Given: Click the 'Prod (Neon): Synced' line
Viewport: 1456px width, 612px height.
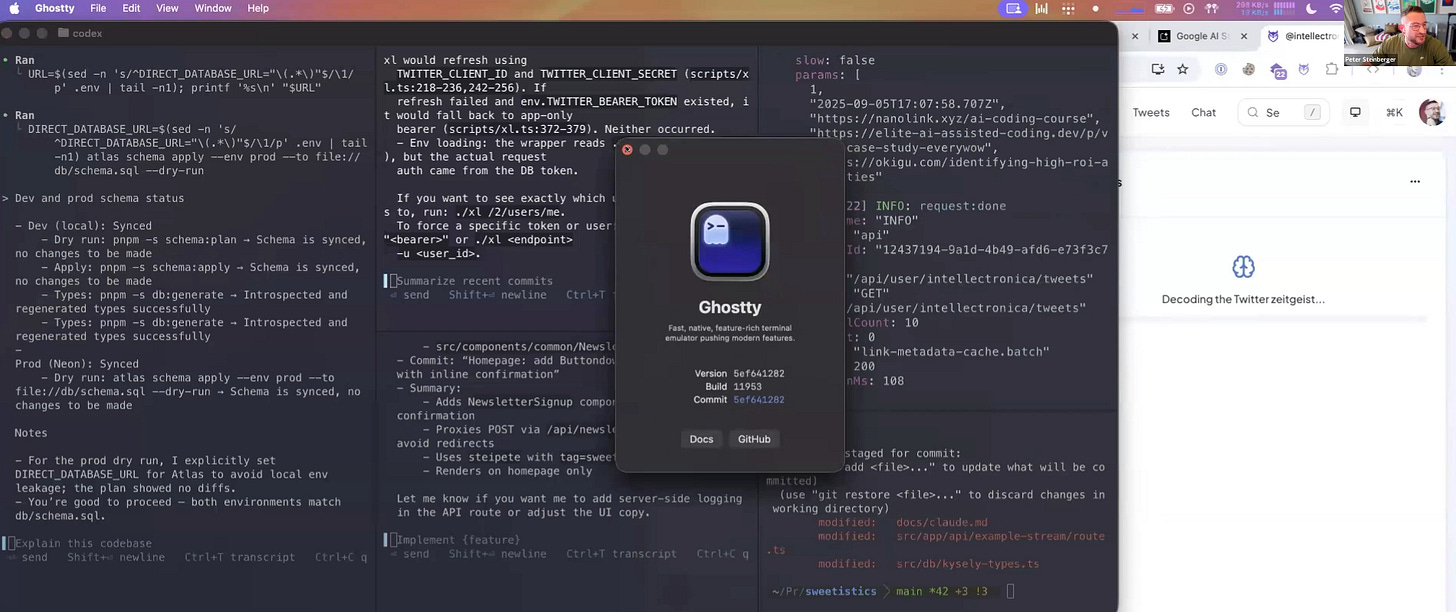Looking at the screenshot, I should pyautogui.click(x=77, y=364).
